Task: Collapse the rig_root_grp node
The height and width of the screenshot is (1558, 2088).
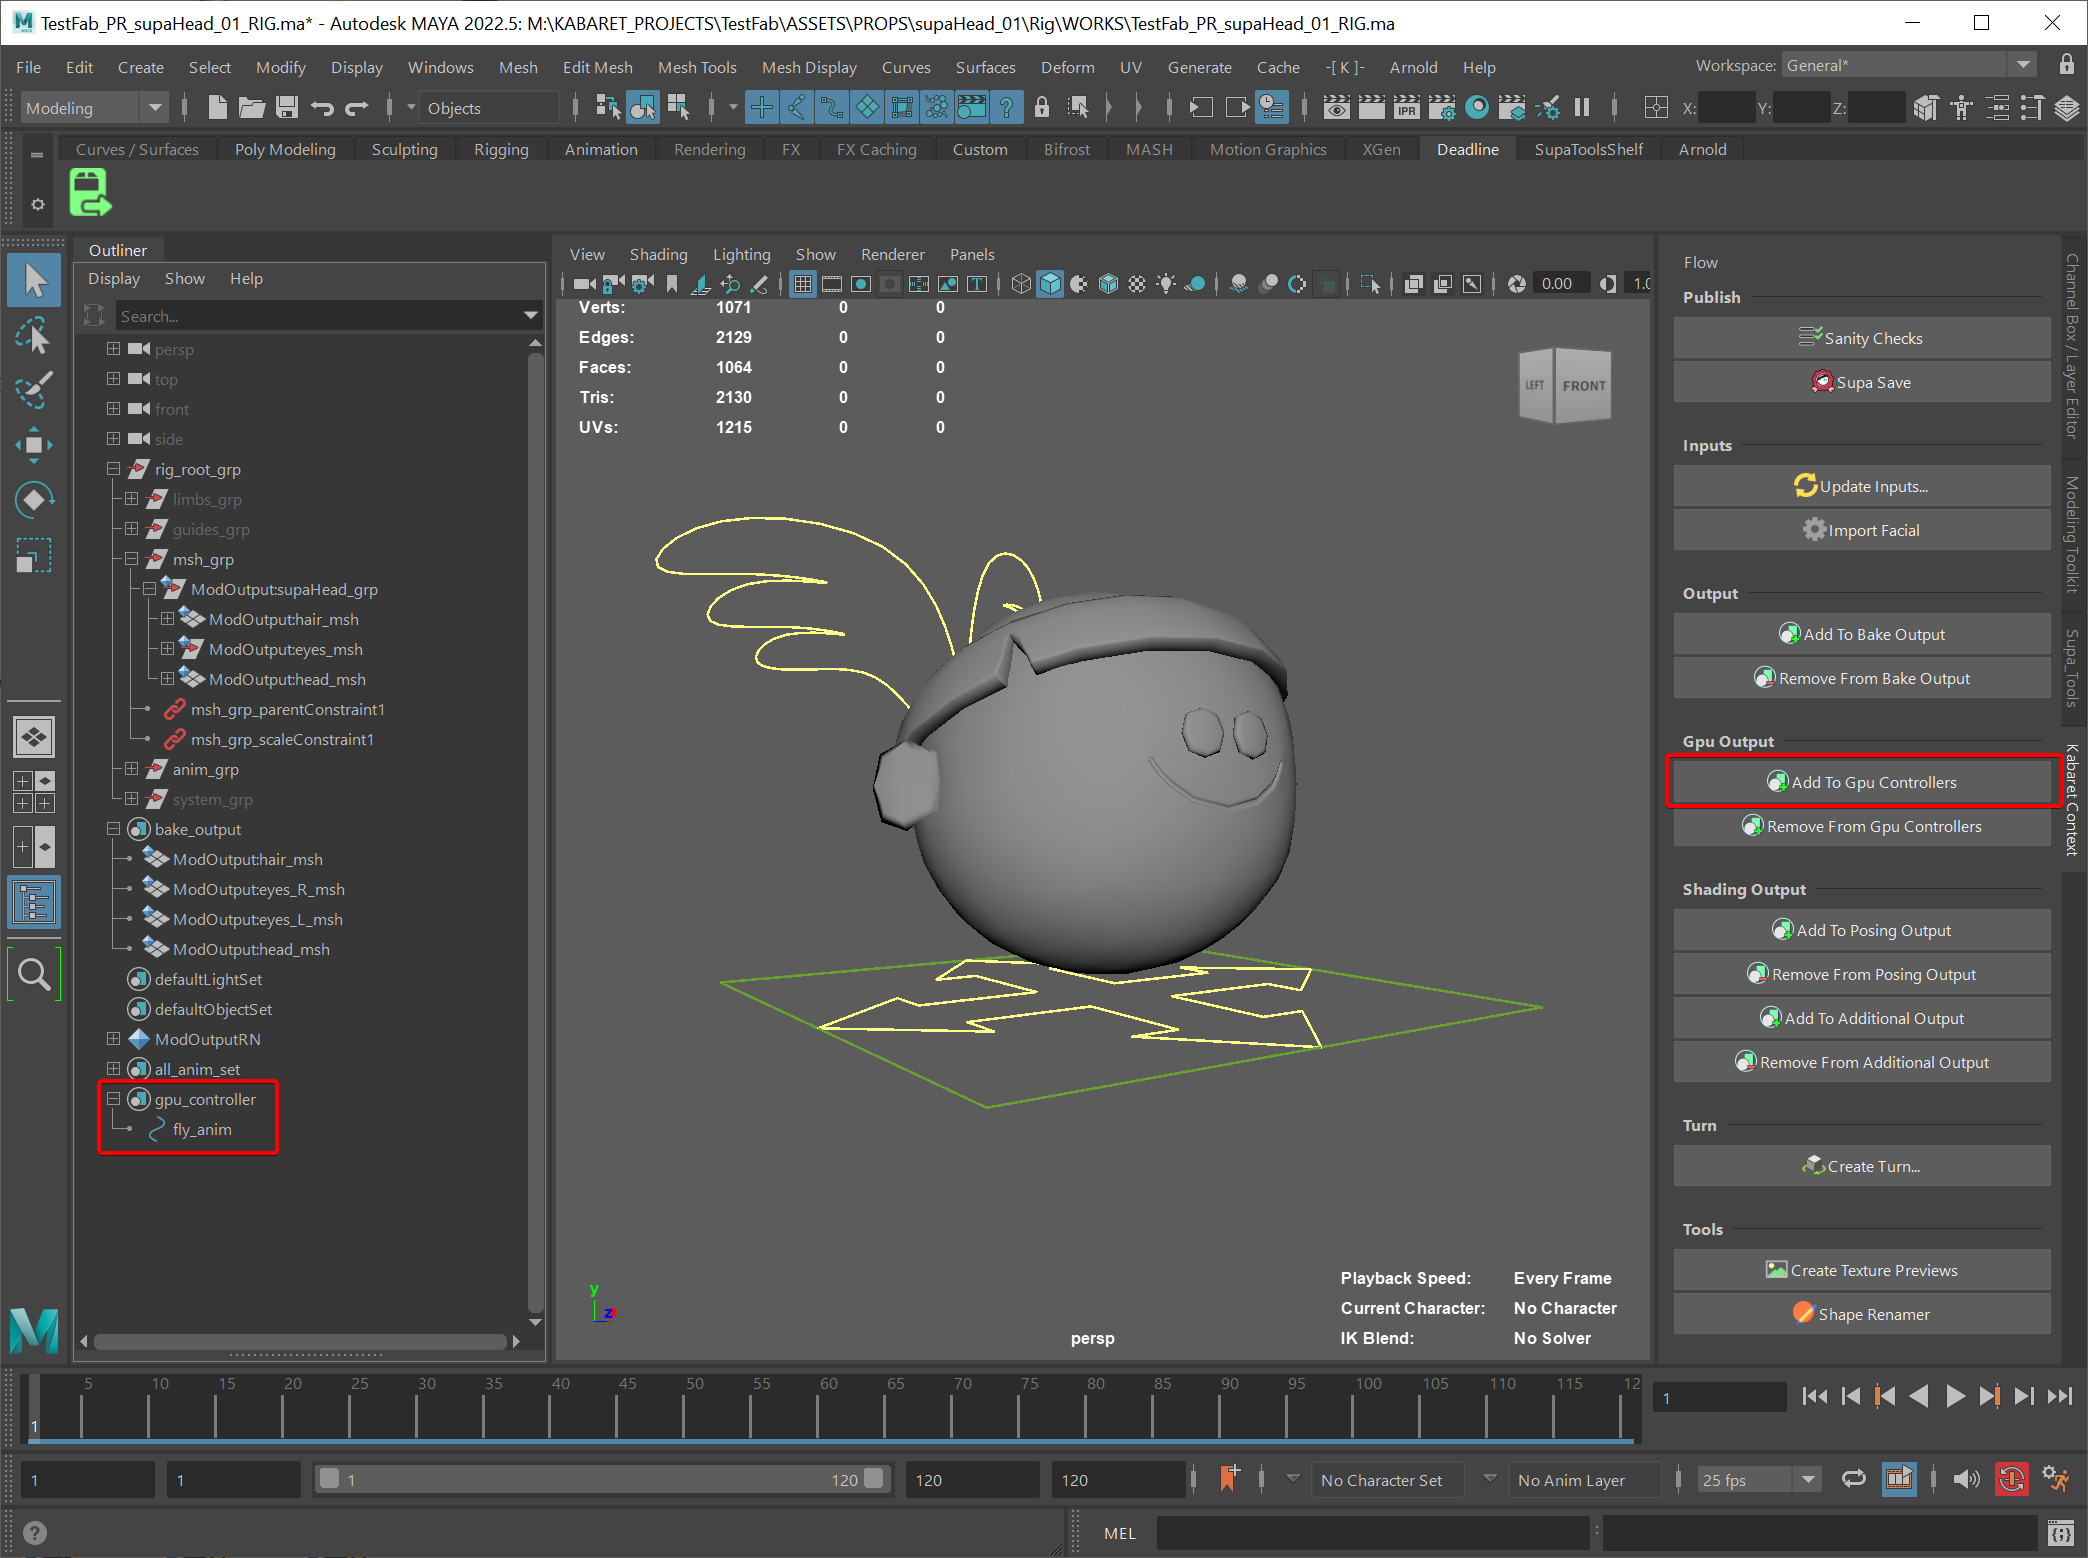Action: 113,469
